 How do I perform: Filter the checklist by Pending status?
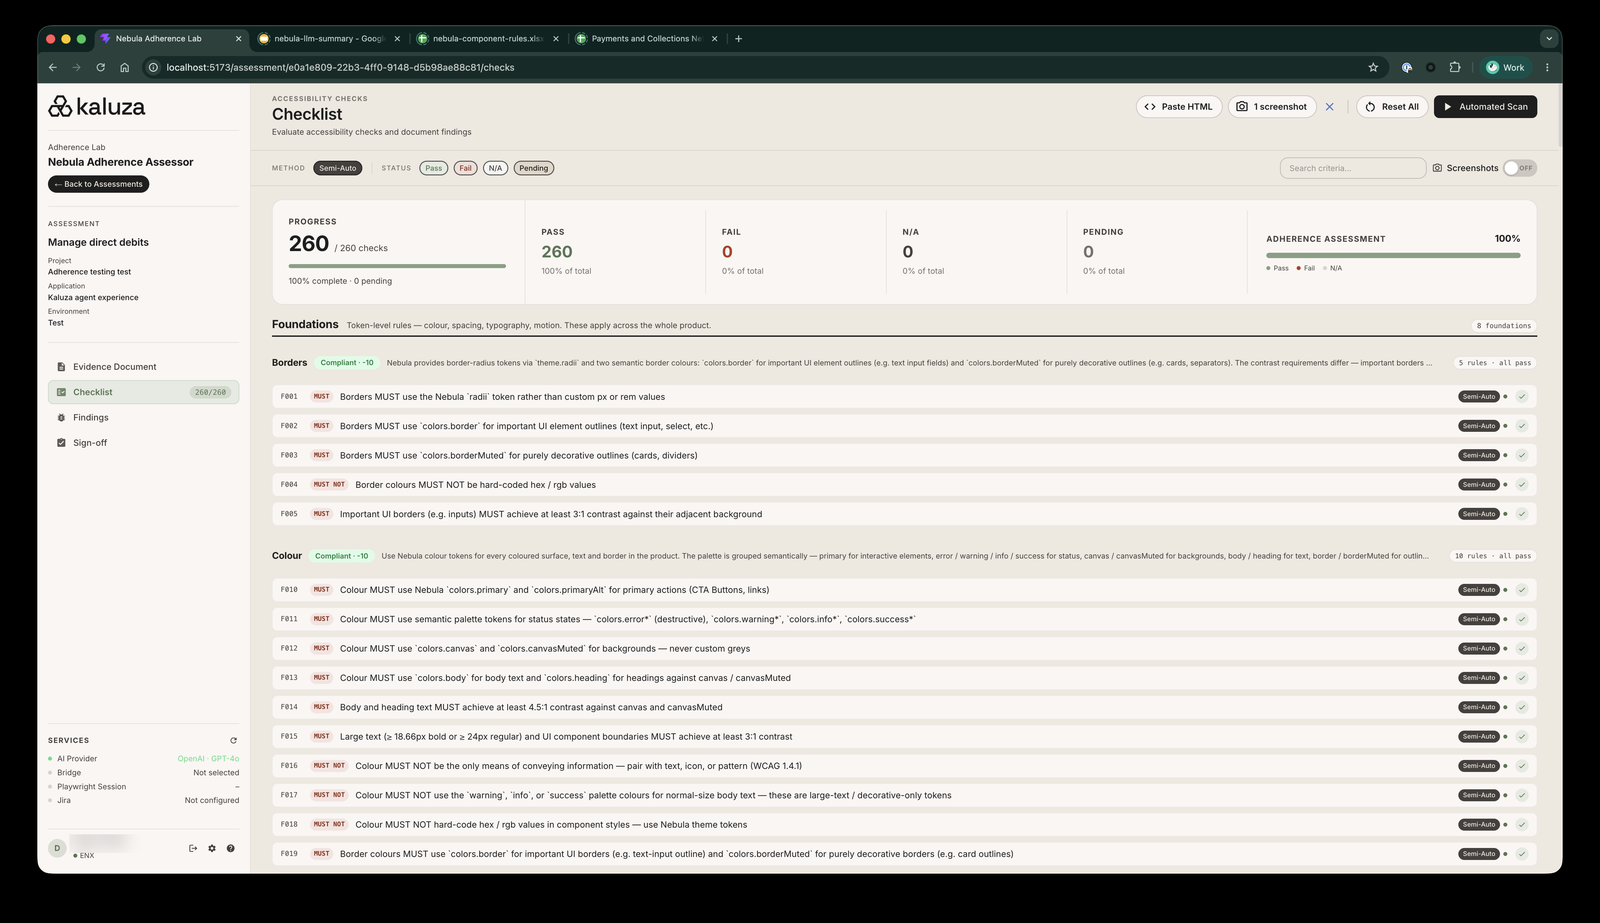534,168
